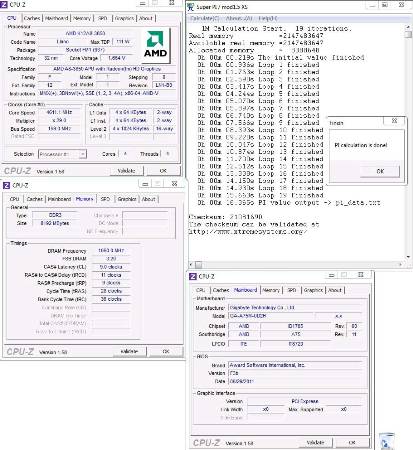Select Graphics tab in CPU-Z Mainboard window
The image size is (413, 450).
(x=313, y=290)
